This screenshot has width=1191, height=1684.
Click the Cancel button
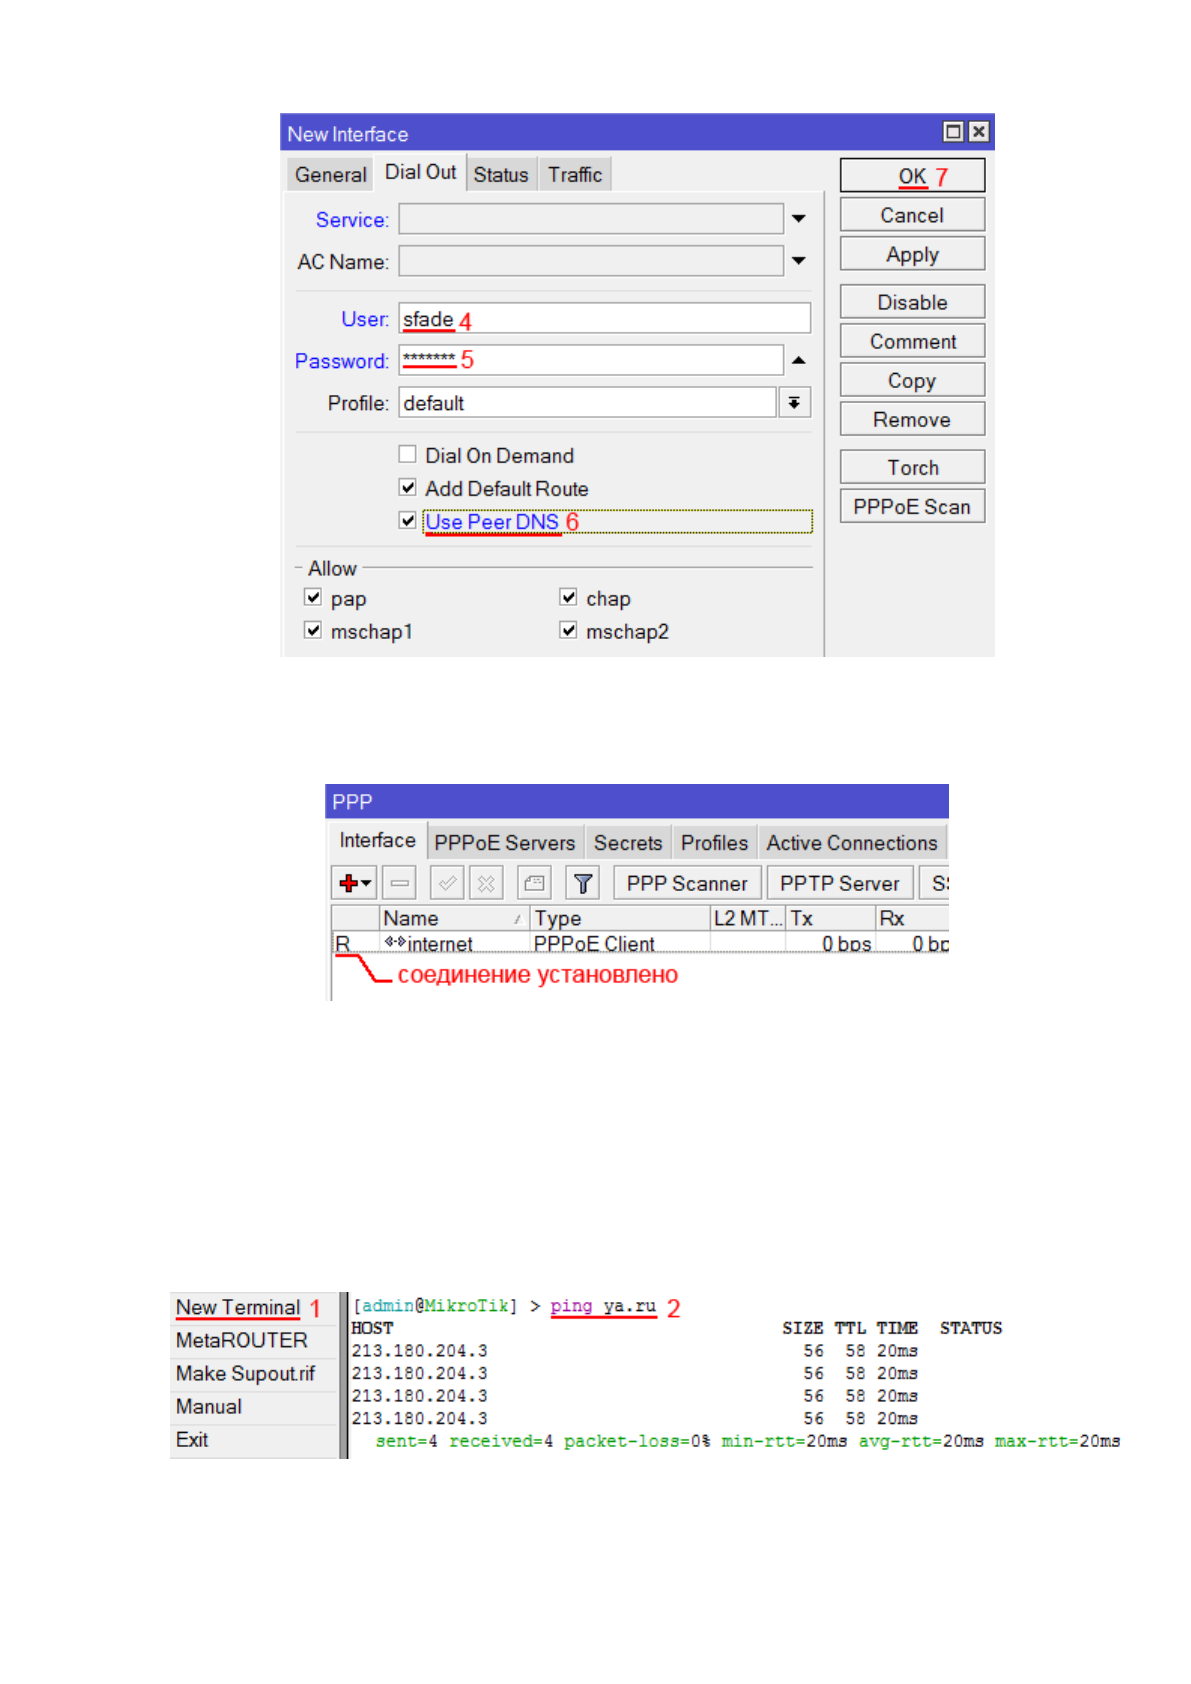point(912,215)
